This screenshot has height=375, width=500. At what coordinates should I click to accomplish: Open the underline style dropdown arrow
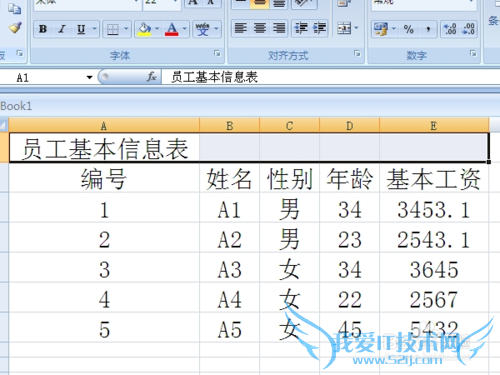tap(94, 29)
